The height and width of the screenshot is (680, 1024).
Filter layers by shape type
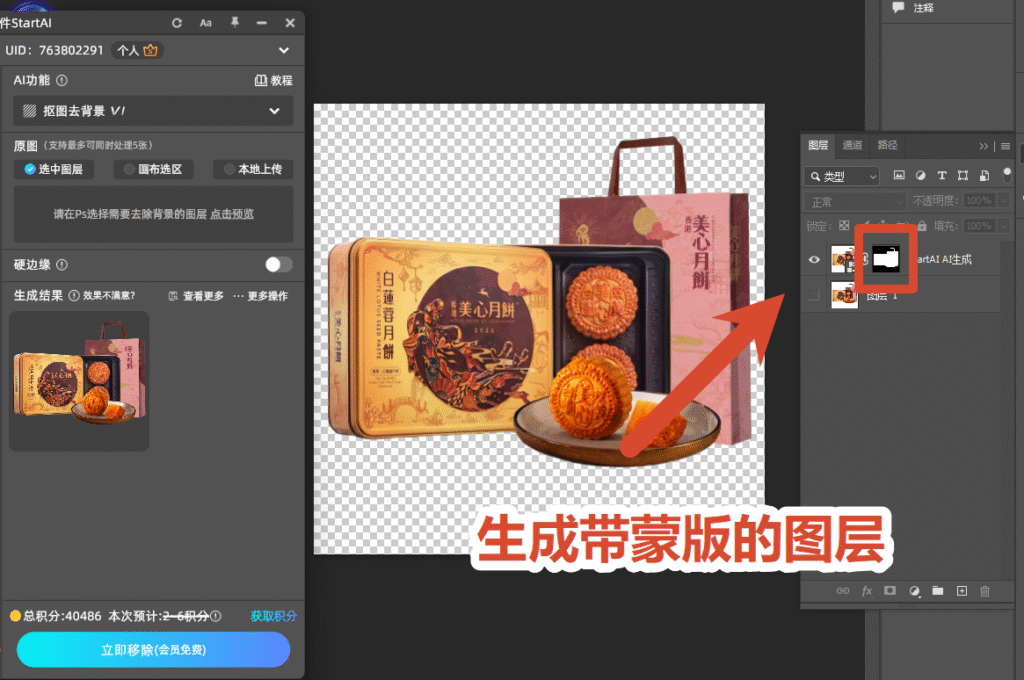(963, 175)
